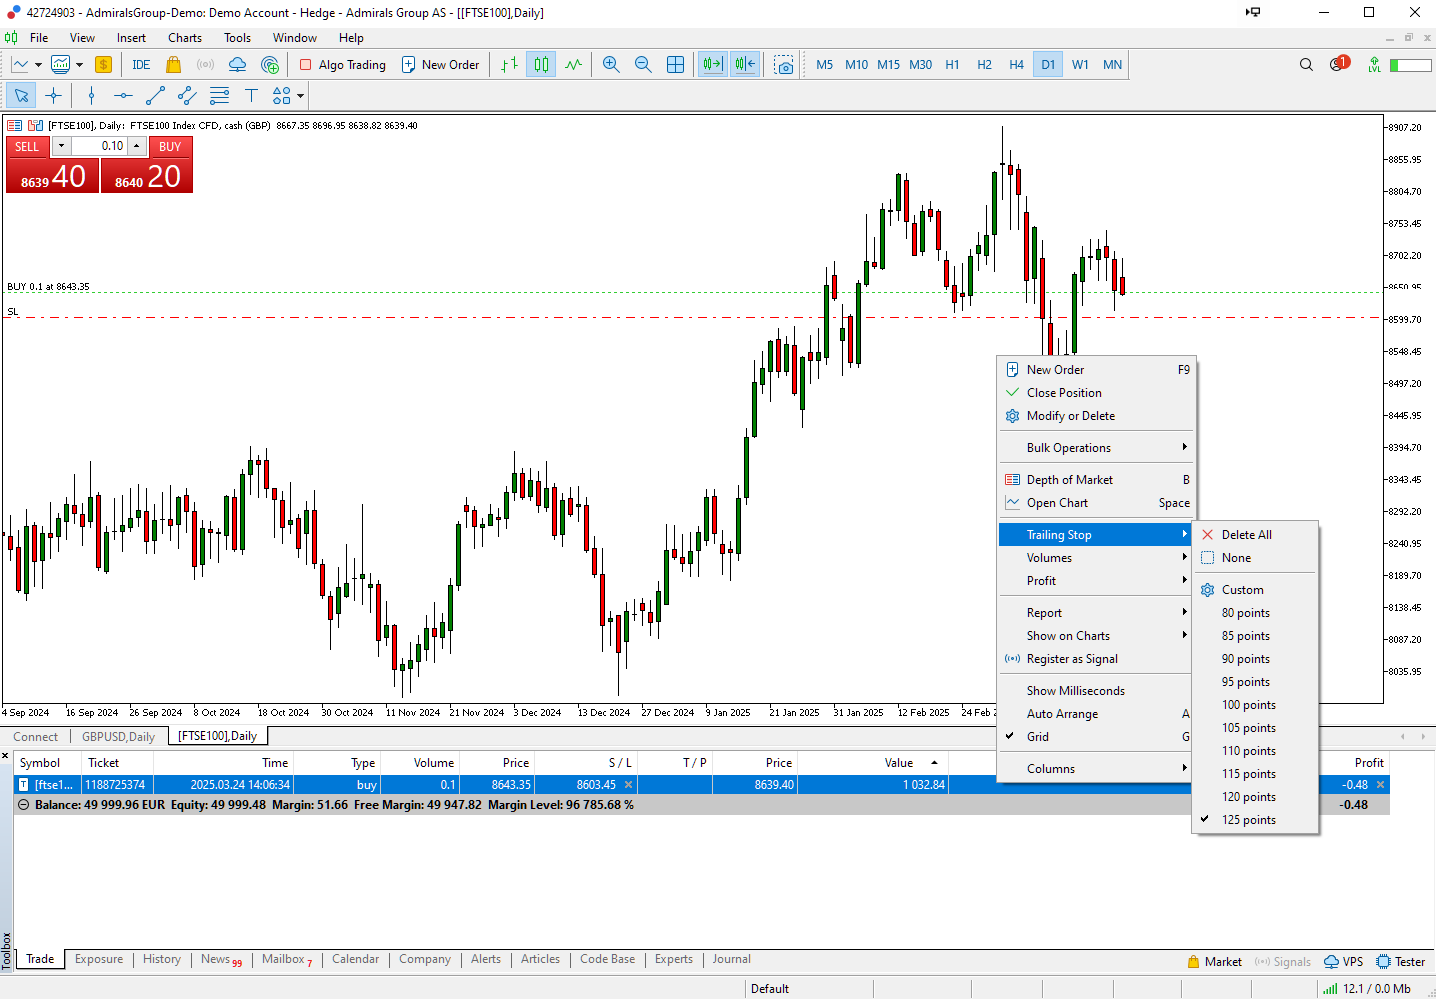
Task: Zoom in on the chart with the magnifier
Action: pos(611,64)
